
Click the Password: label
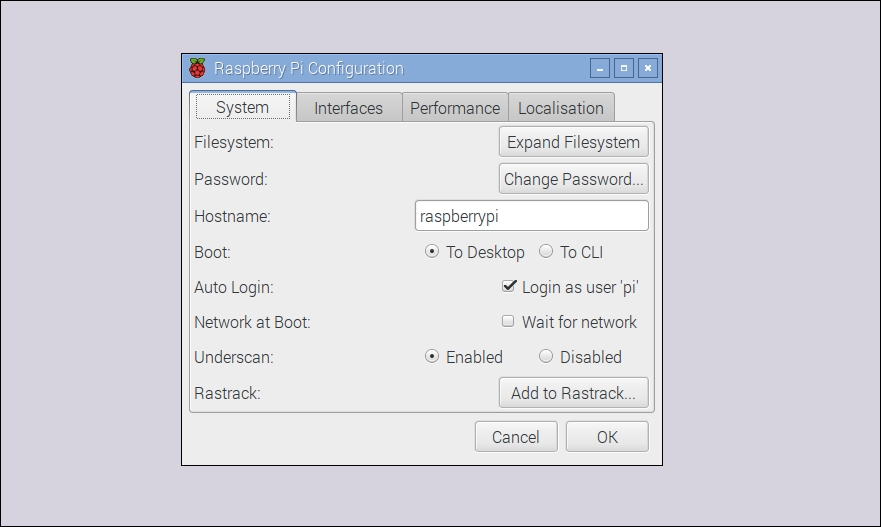pyautogui.click(x=231, y=179)
